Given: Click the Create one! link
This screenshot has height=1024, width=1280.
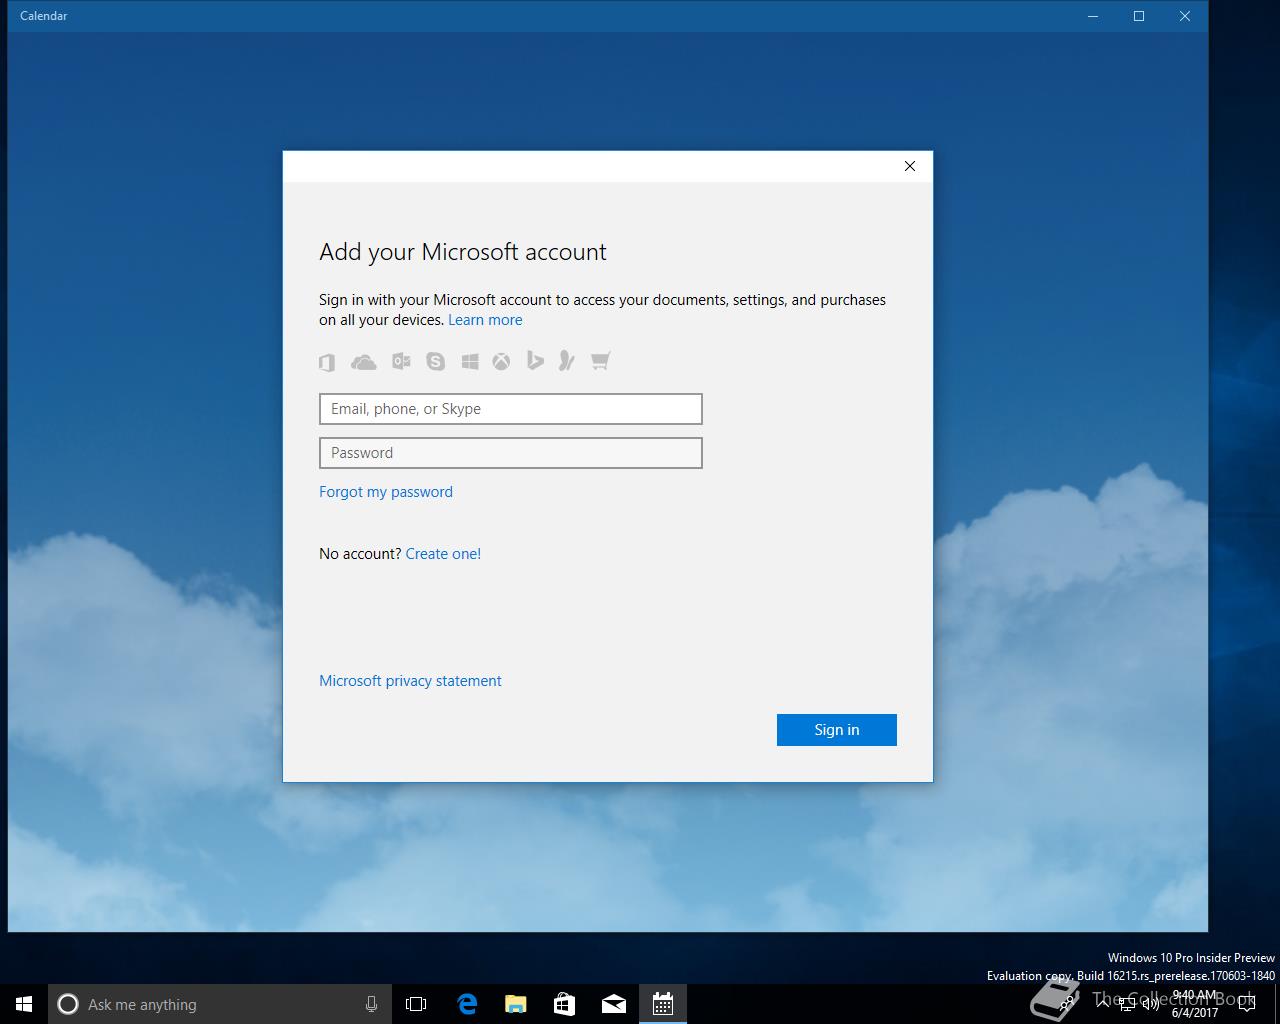Looking at the screenshot, I should [443, 554].
